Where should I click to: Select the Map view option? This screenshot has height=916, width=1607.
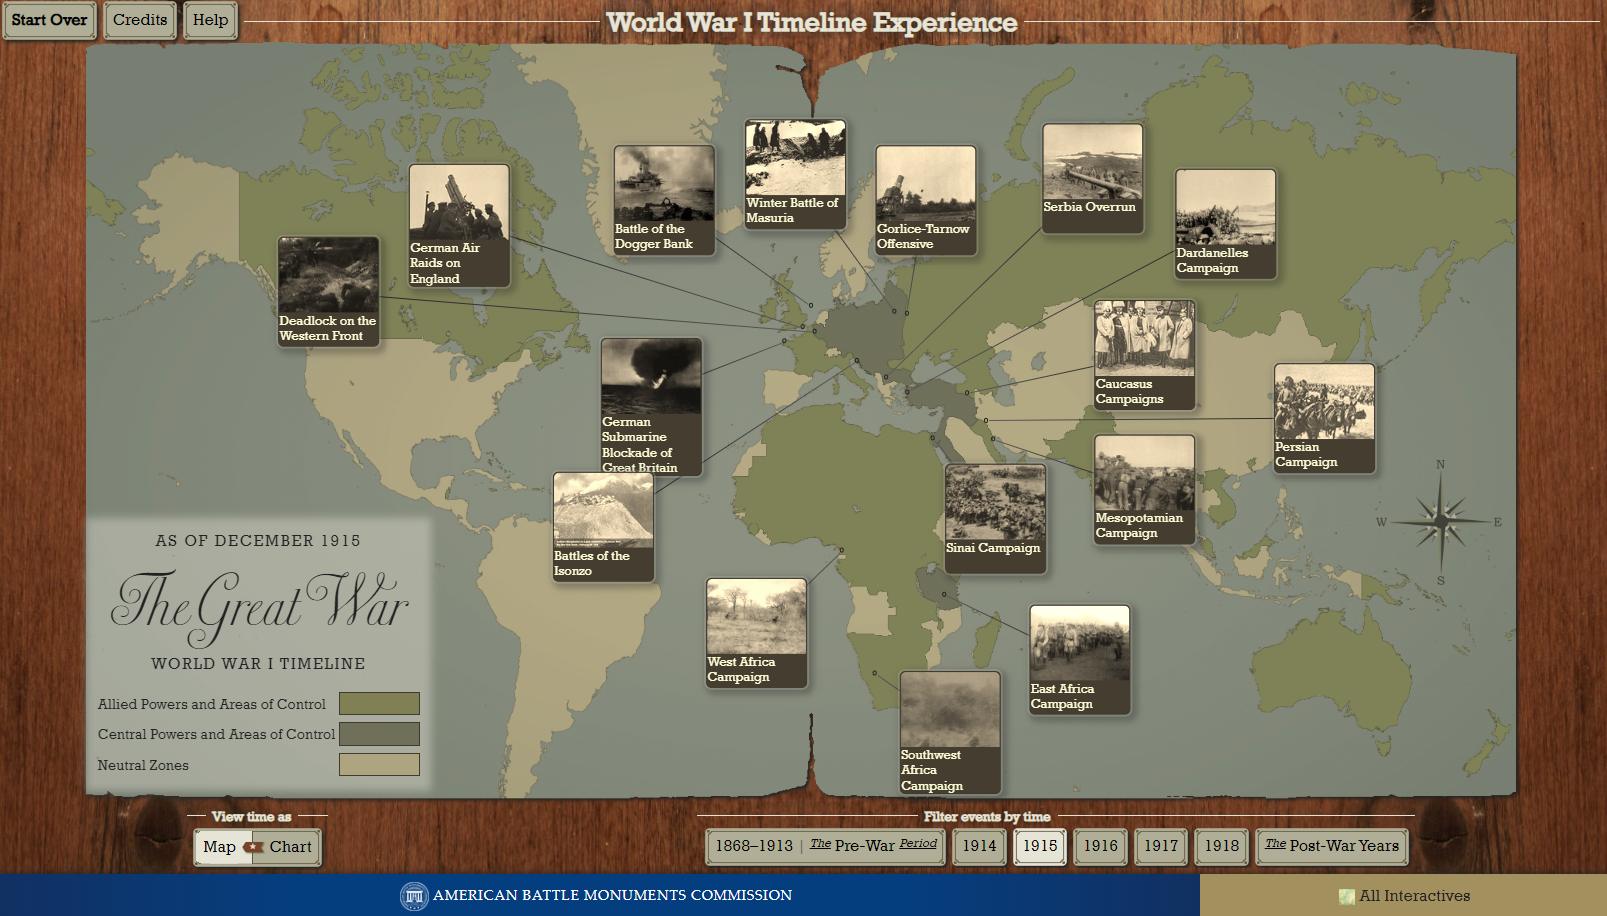tap(220, 847)
